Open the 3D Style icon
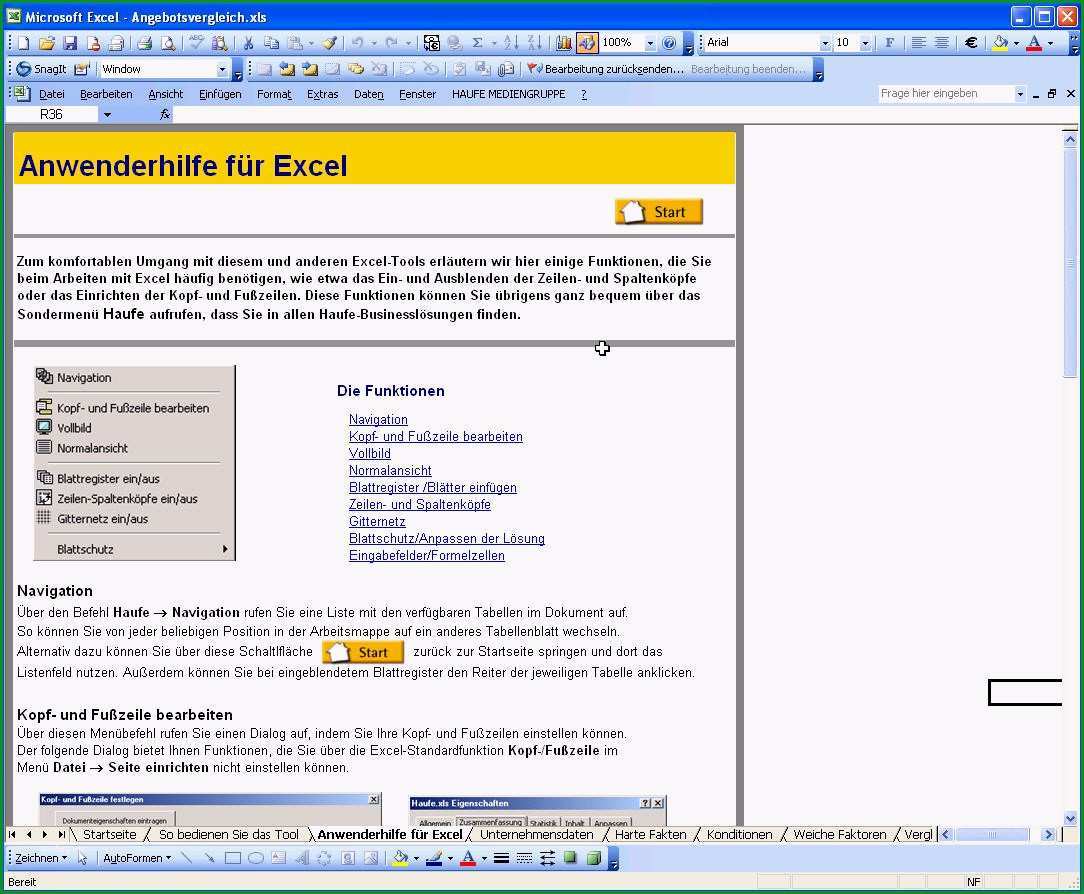The width and height of the screenshot is (1084, 894). coord(594,858)
